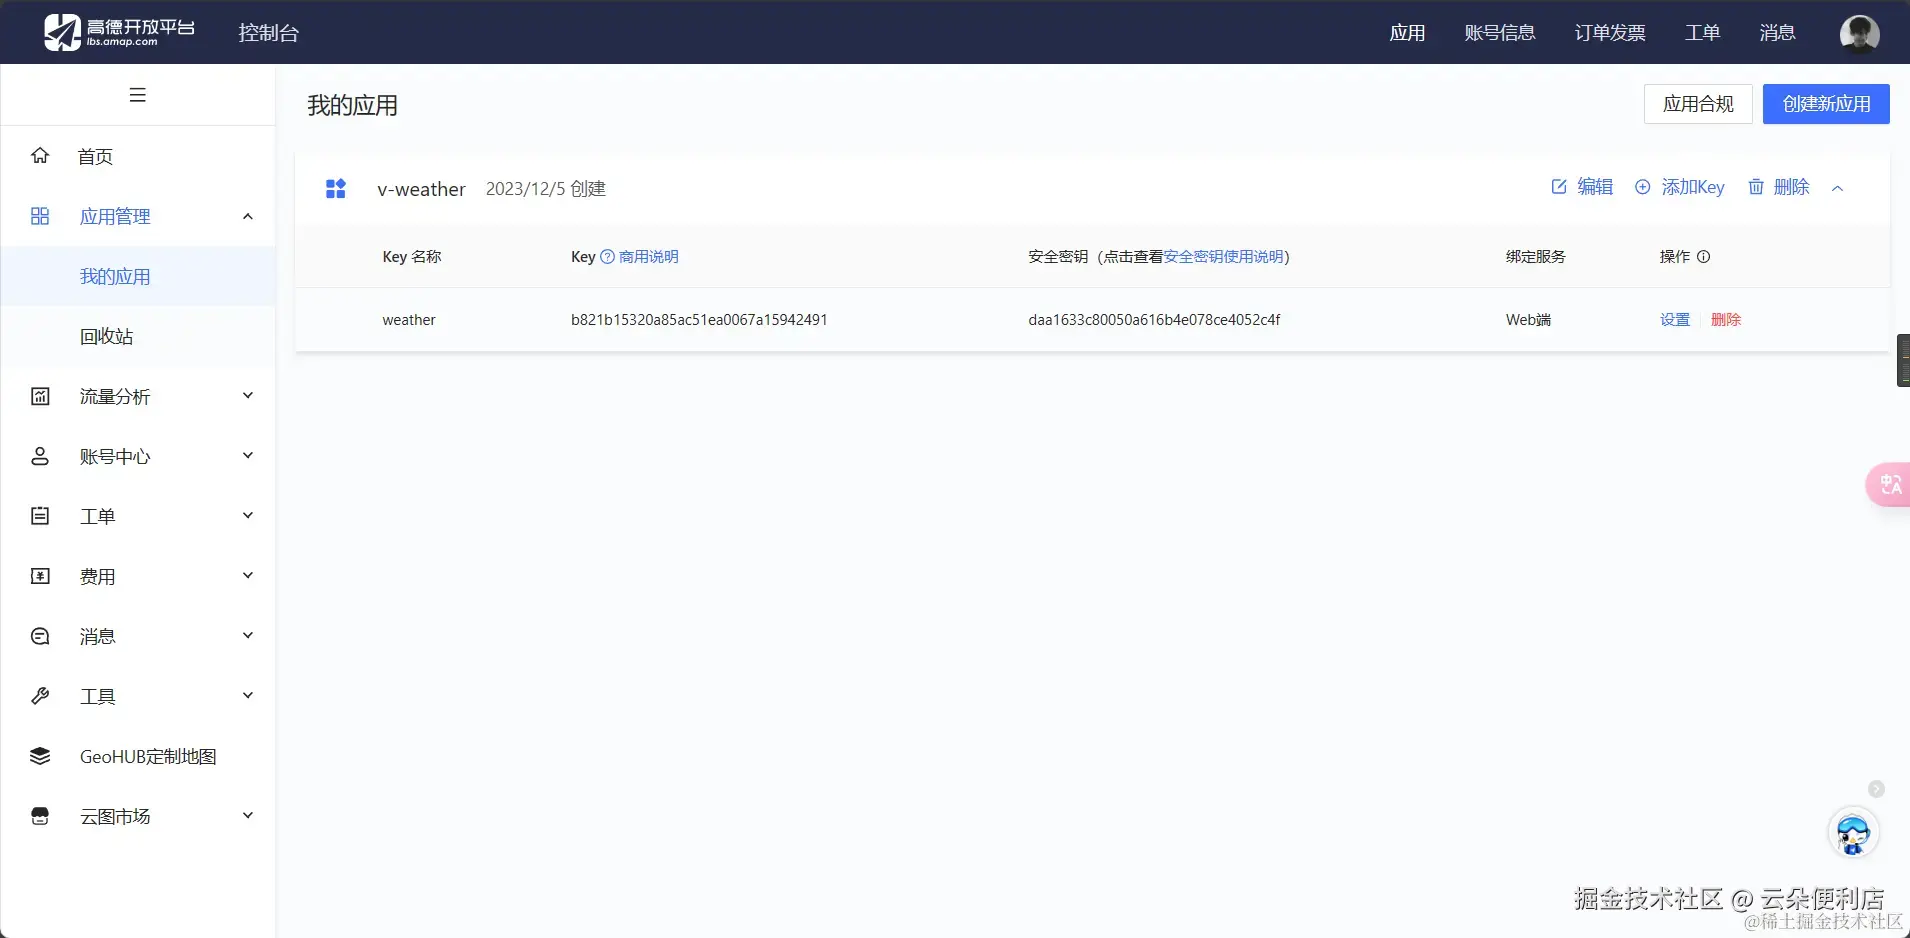This screenshot has height=938, width=1910.
Task: Expand the 云图市场 menu chevron
Action: pyautogui.click(x=248, y=816)
